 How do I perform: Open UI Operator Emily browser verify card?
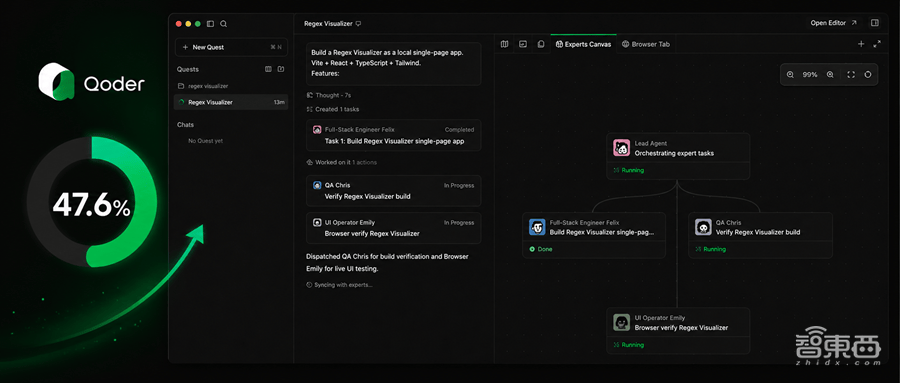point(394,228)
